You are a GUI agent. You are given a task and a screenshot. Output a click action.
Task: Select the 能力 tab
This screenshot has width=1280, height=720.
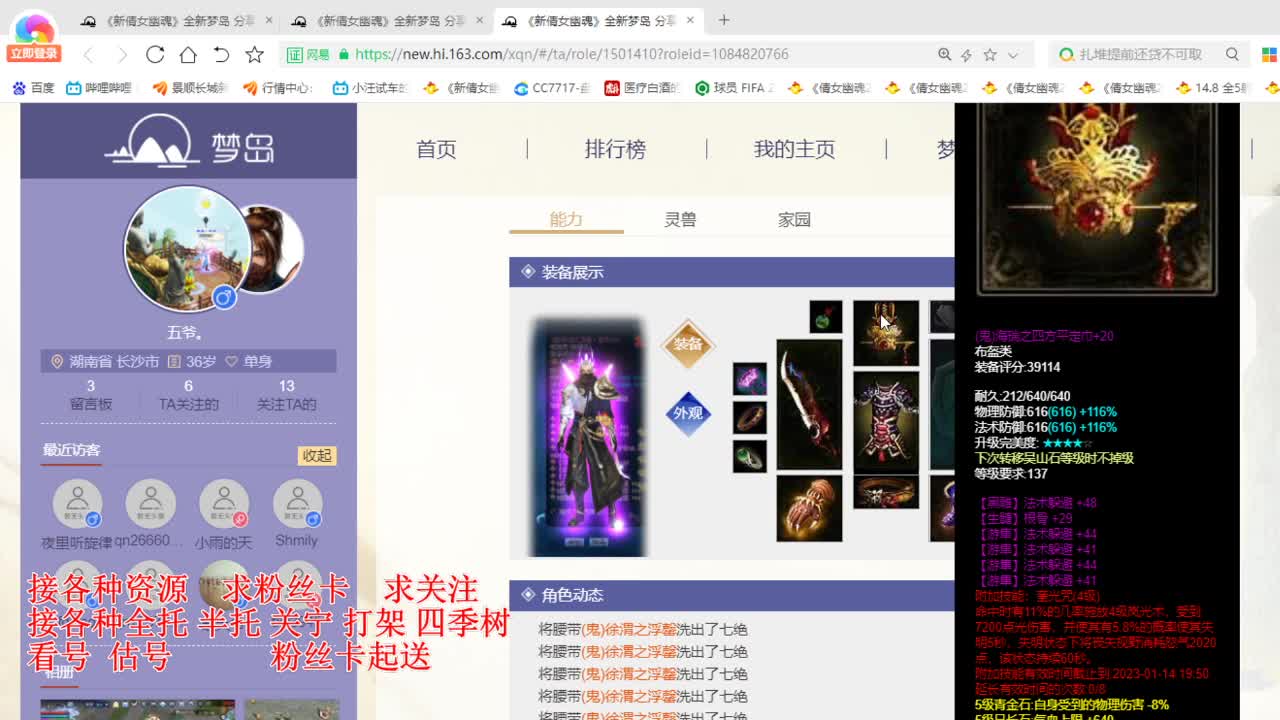pyautogui.click(x=566, y=219)
